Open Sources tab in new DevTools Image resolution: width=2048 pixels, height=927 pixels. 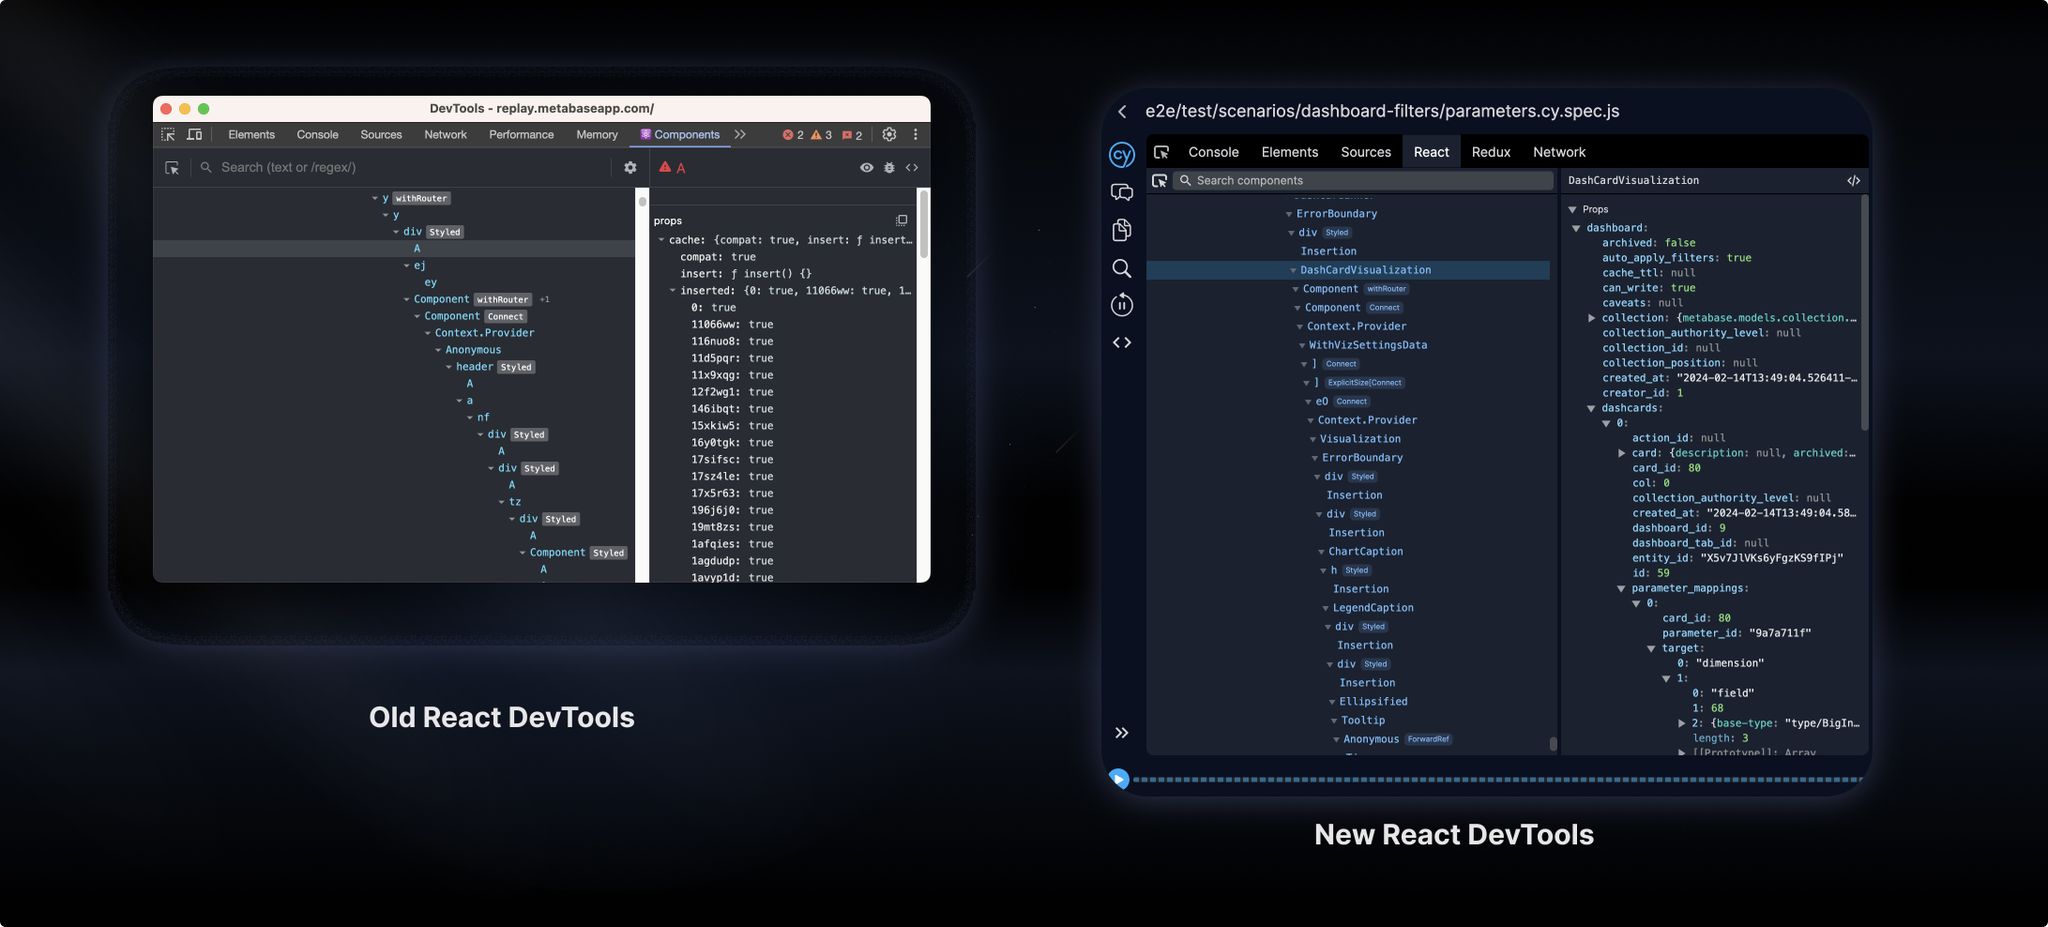point(1365,152)
